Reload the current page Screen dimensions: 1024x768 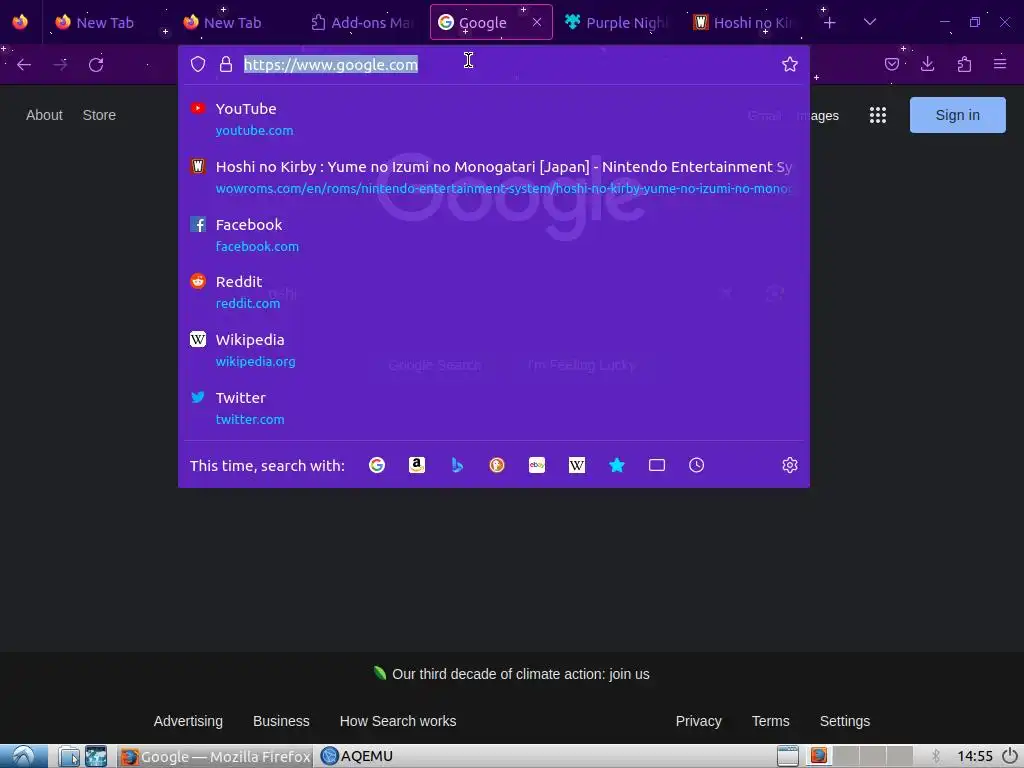coord(96,65)
